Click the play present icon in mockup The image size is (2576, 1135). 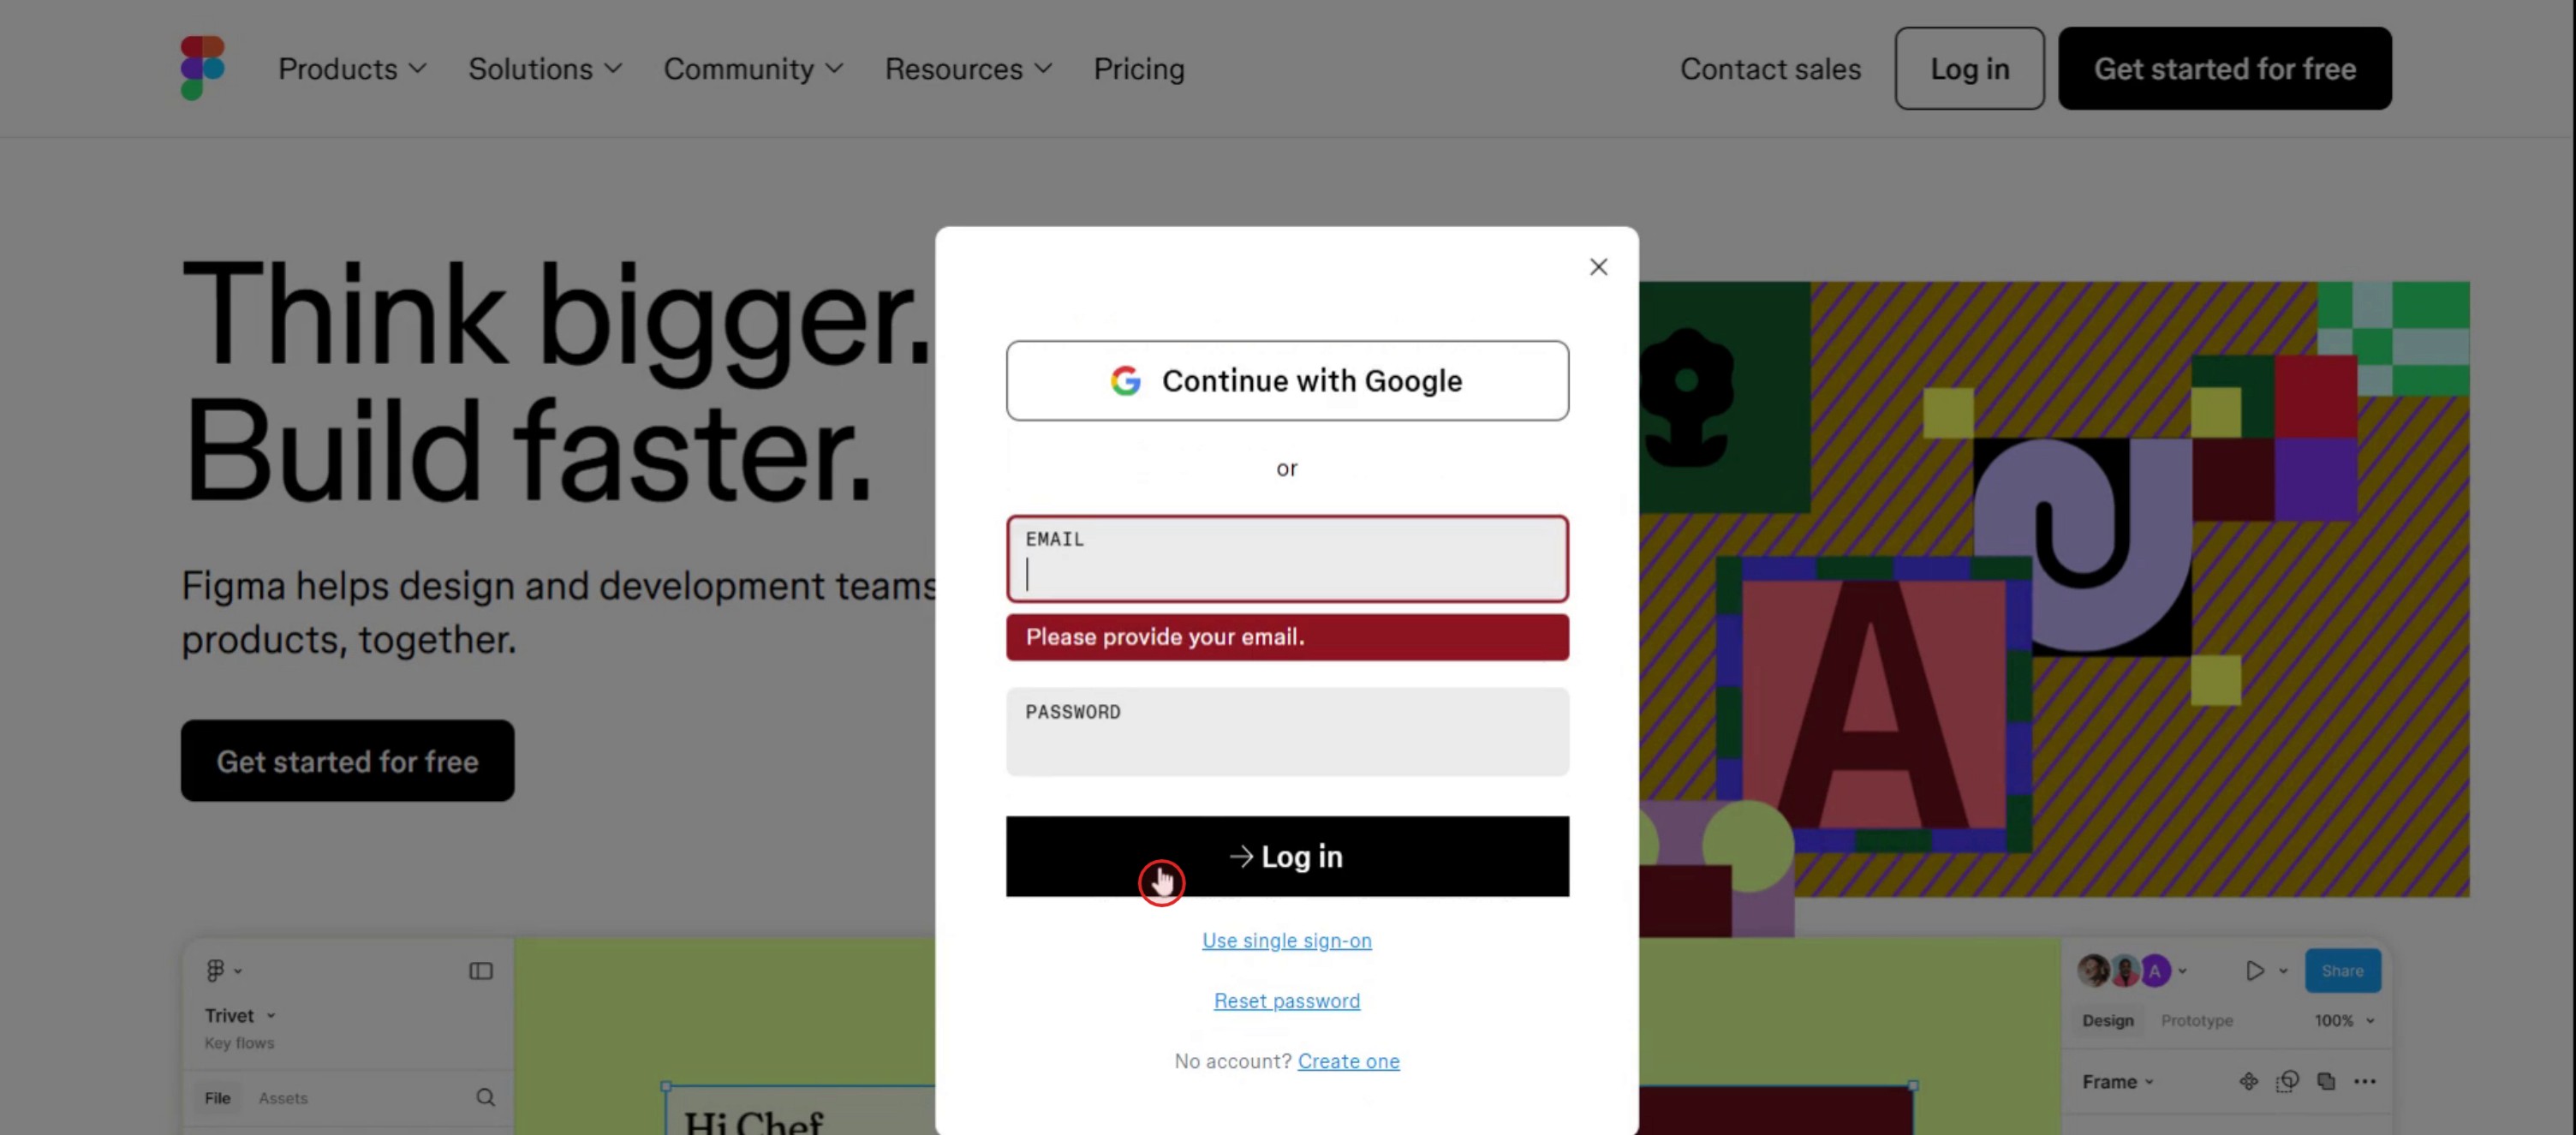pyautogui.click(x=2254, y=970)
